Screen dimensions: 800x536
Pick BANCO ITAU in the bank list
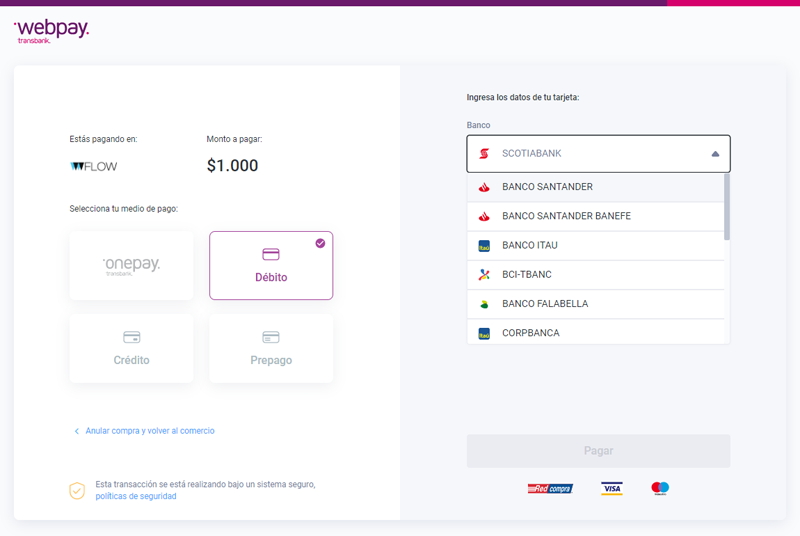click(595, 245)
